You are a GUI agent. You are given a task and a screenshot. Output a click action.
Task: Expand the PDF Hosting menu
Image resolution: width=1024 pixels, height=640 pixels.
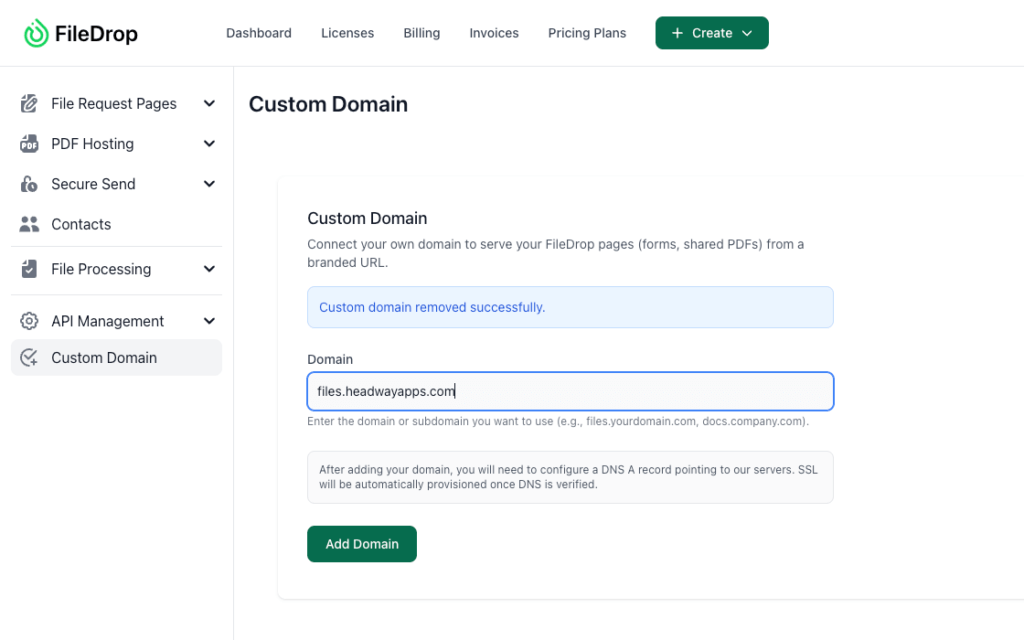coord(209,143)
